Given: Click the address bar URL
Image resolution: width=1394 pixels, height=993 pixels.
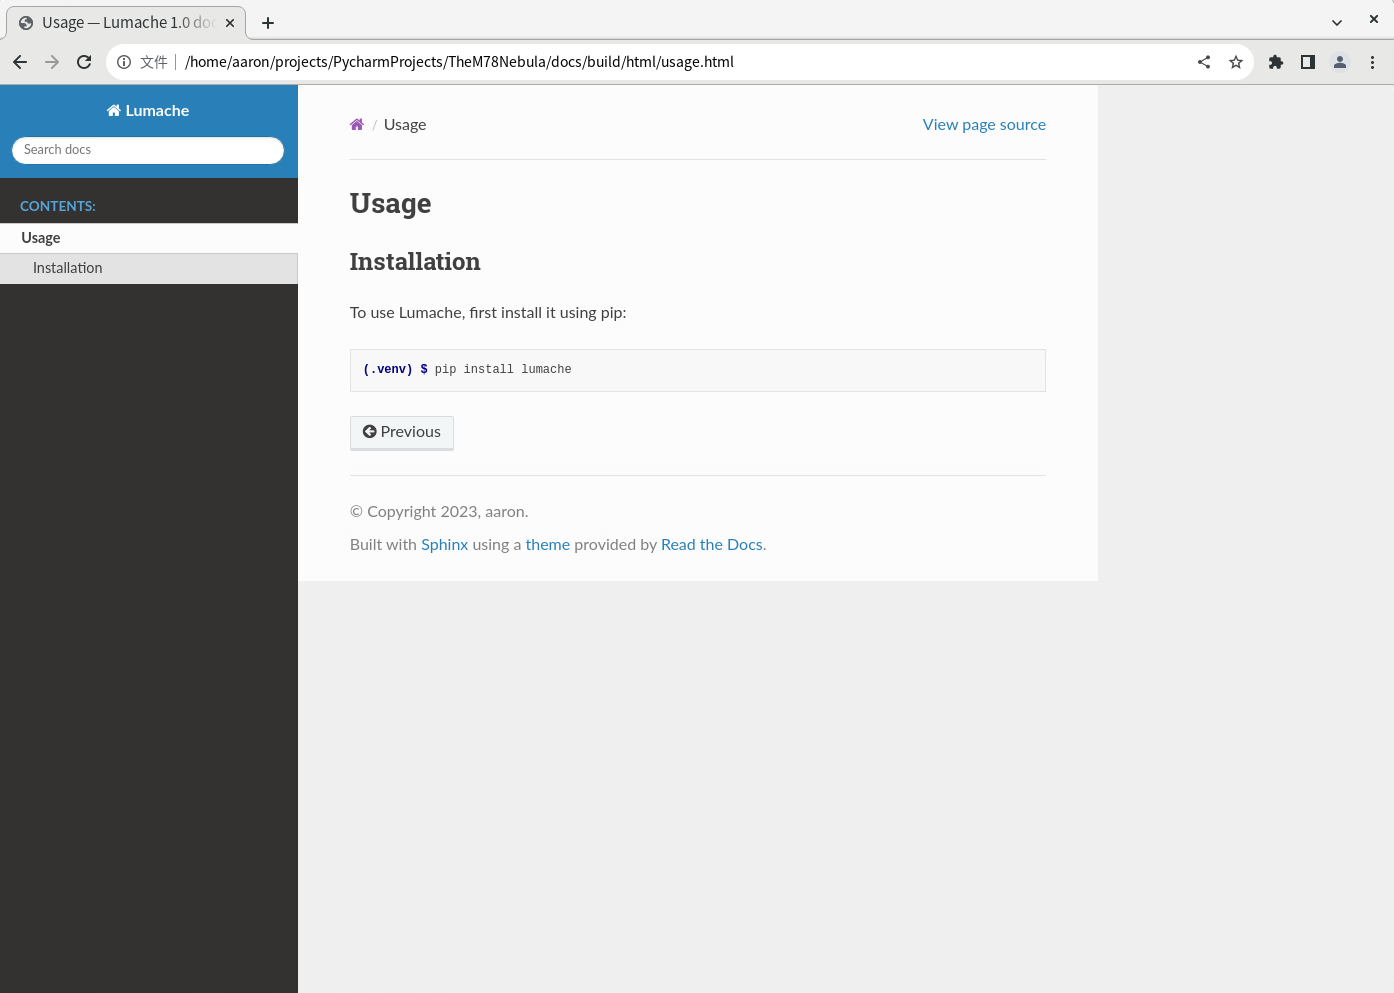Looking at the screenshot, I should (x=459, y=62).
